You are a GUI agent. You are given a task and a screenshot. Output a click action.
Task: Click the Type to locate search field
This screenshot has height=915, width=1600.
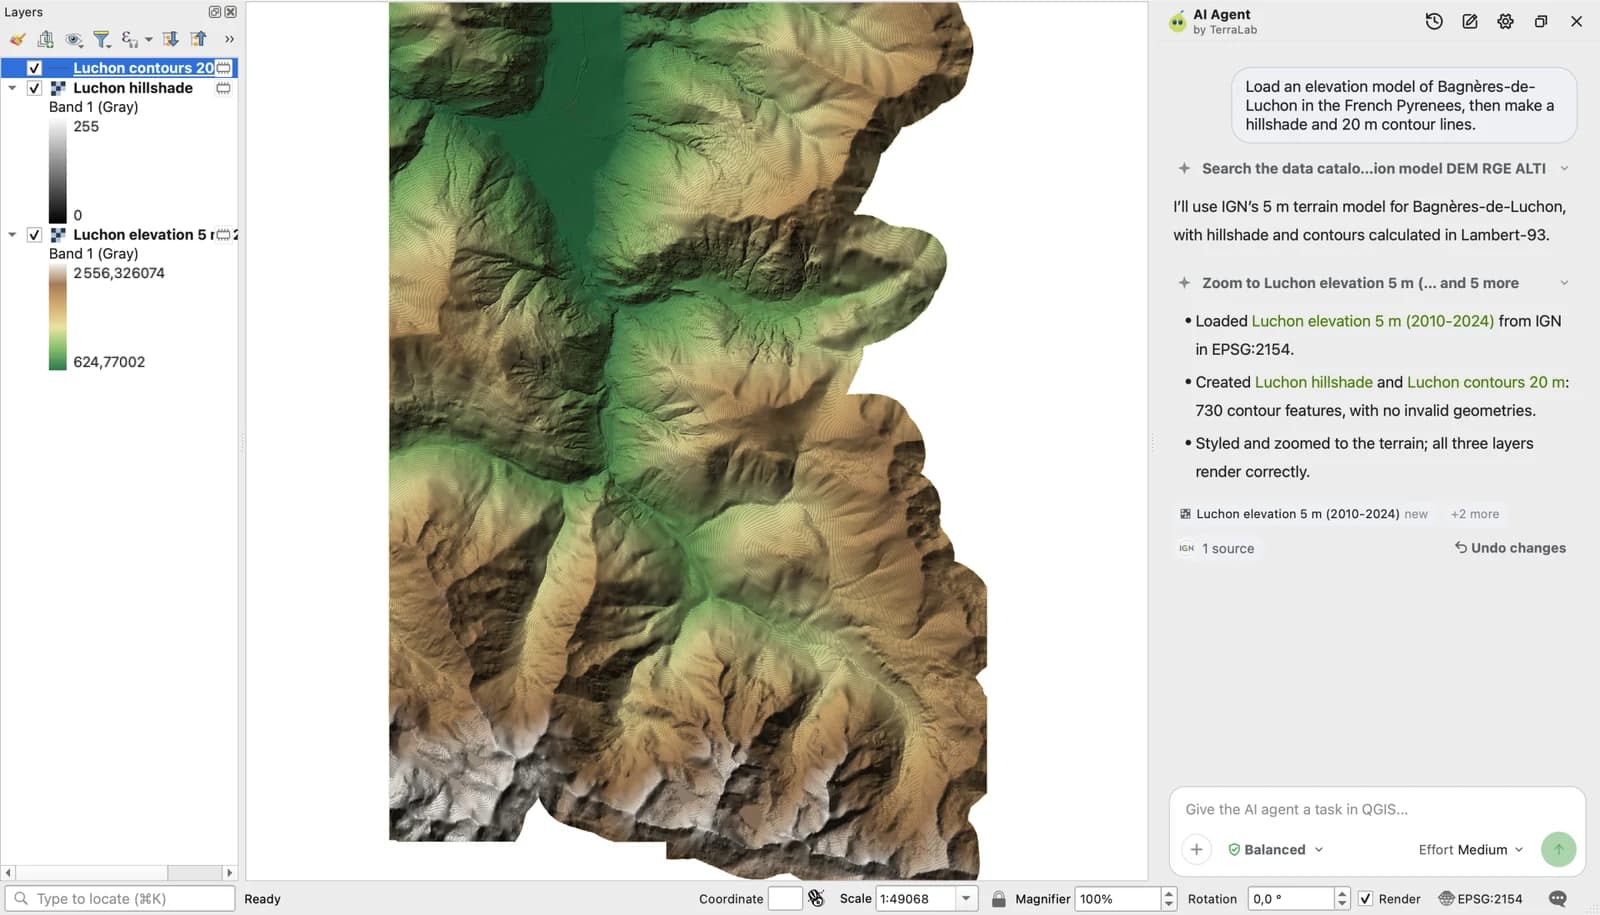click(x=120, y=899)
